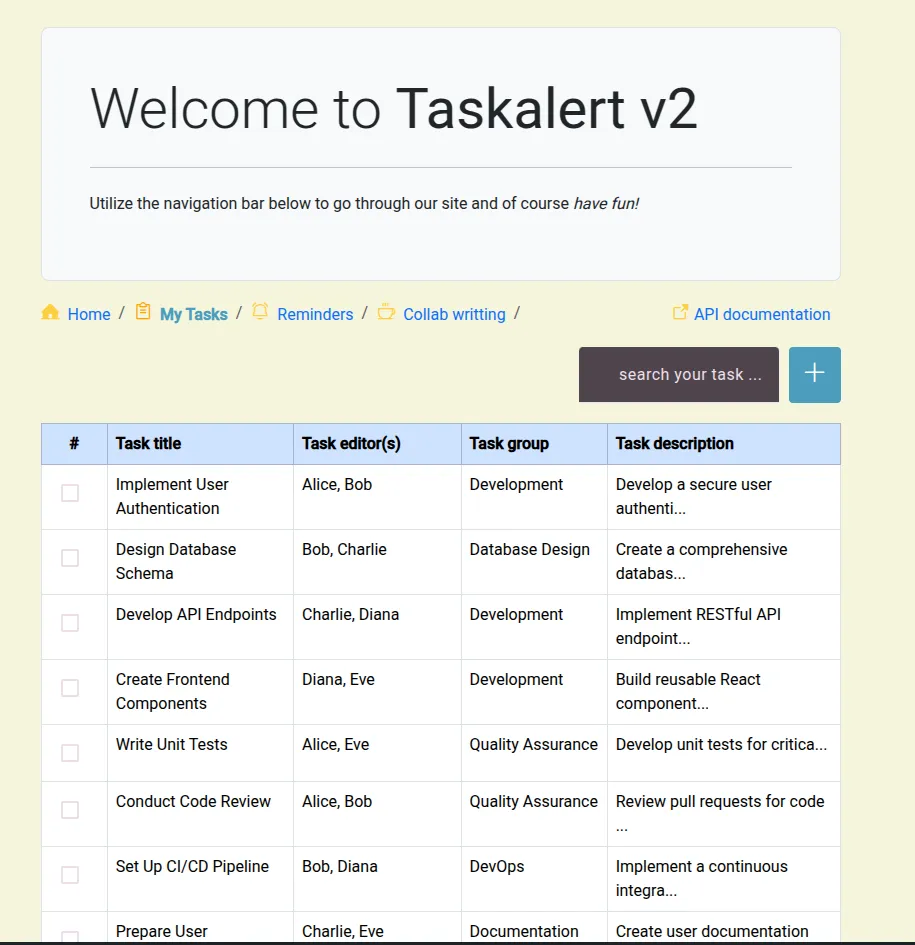Select the Design Database Schema title cell
Image resolution: width=915 pixels, height=945 pixels.
pos(200,562)
